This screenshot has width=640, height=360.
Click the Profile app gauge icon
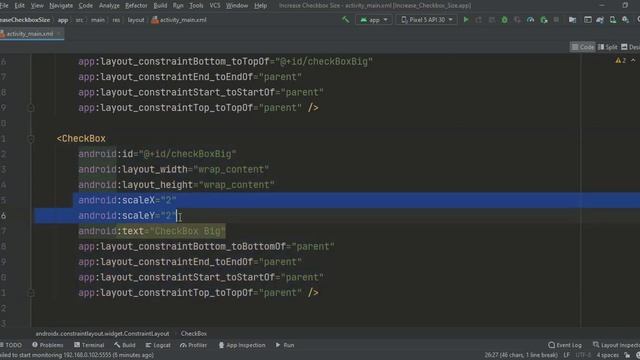tap(531, 20)
